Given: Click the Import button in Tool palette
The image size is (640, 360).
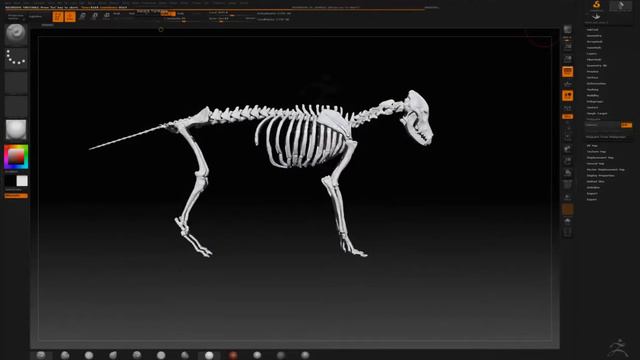Looking at the screenshot, I should [x=592, y=193].
